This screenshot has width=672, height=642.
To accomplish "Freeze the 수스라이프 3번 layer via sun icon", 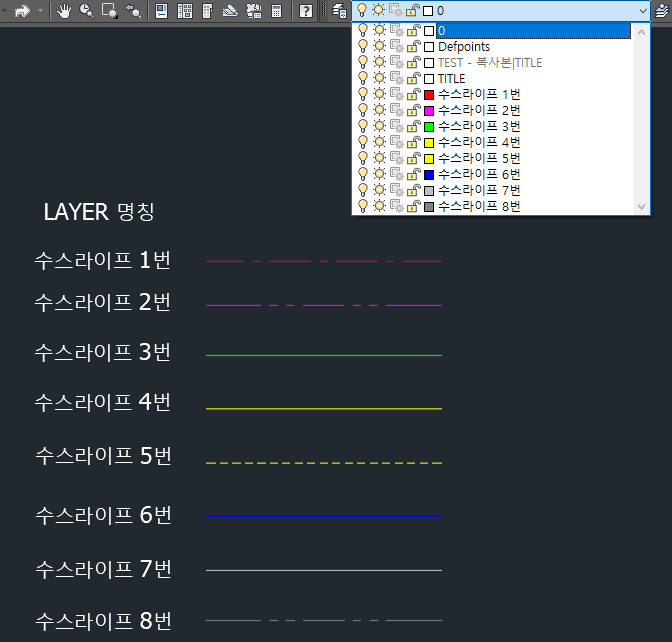I will tap(379, 126).
